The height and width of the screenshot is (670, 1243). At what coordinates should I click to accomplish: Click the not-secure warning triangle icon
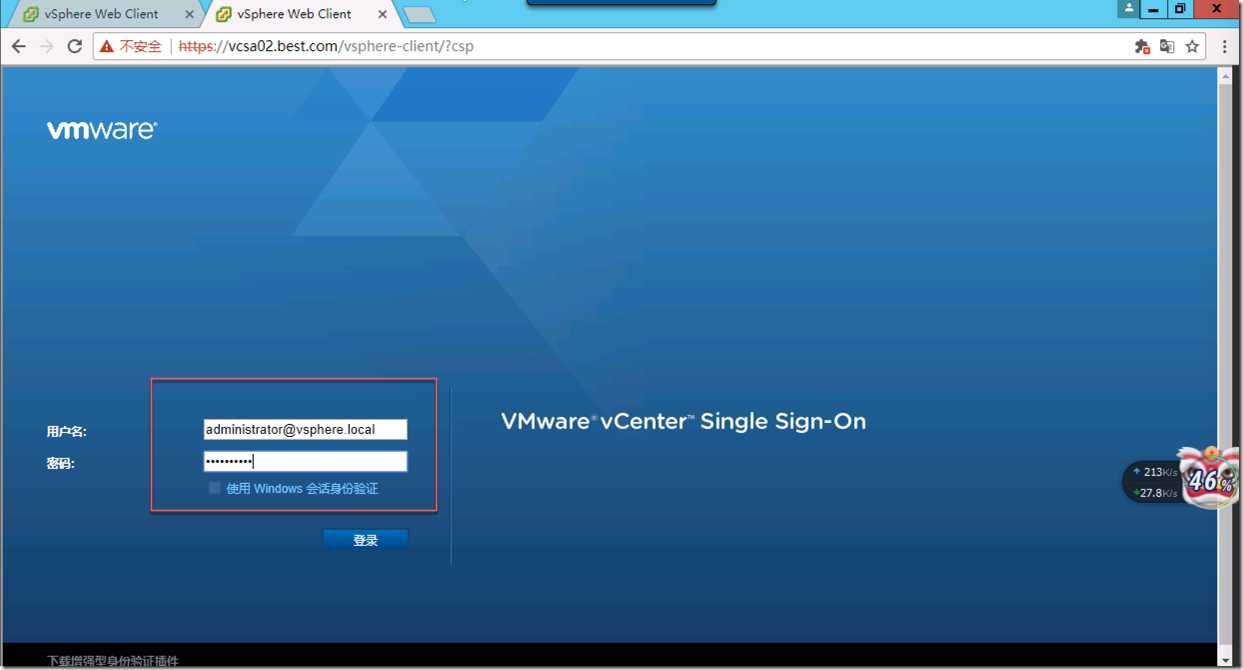[x=107, y=46]
